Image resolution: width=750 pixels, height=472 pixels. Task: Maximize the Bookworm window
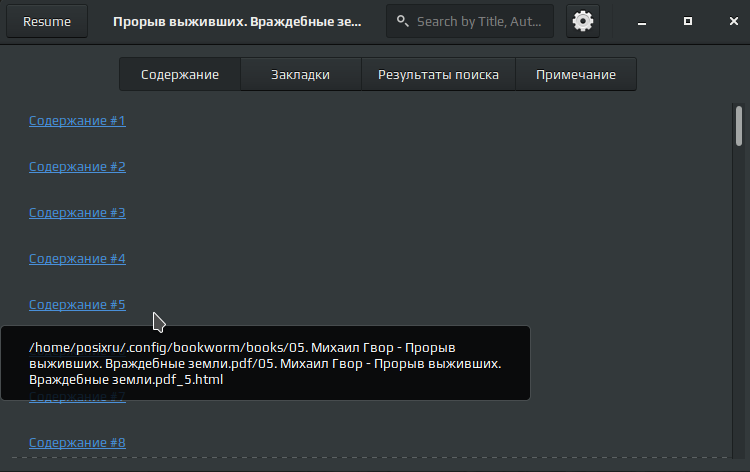coord(688,21)
